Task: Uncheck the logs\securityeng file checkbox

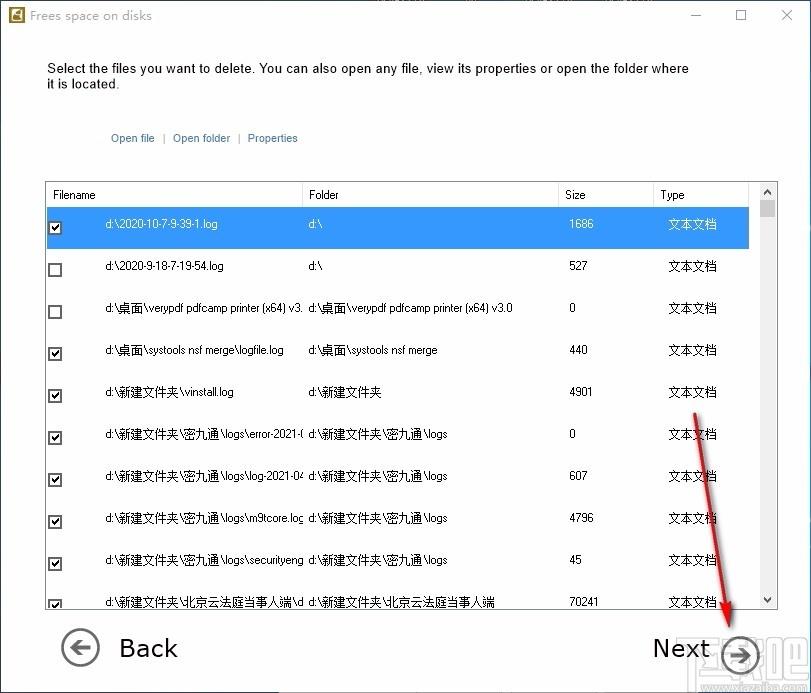Action: (55, 564)
